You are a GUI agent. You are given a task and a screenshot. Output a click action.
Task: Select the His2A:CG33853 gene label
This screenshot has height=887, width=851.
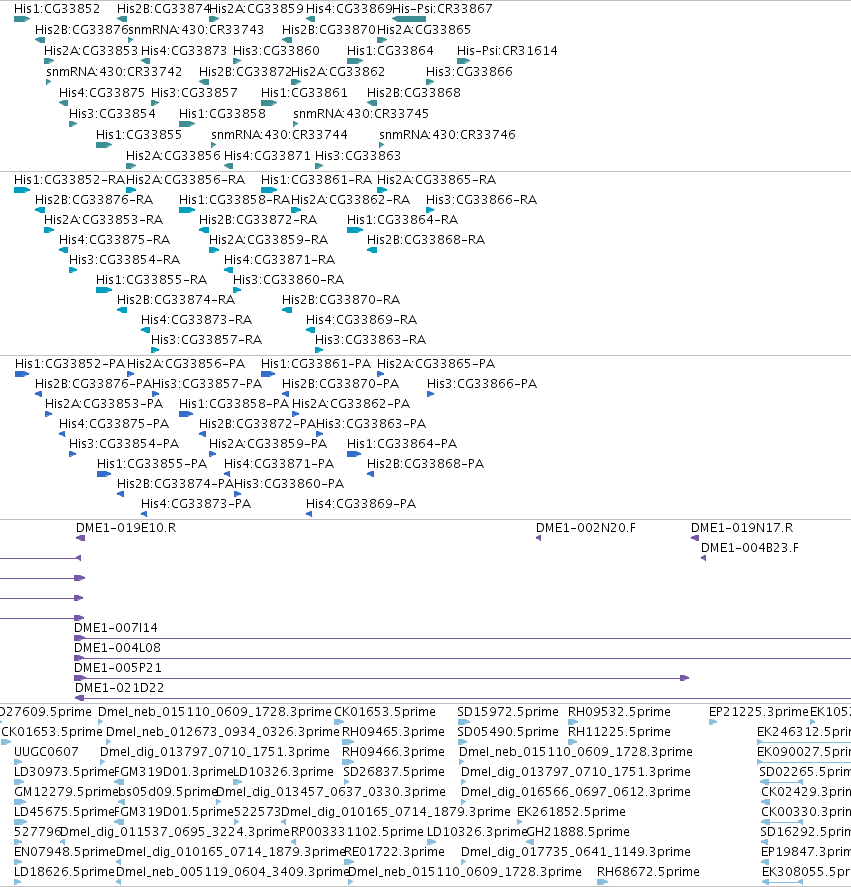pos(91,51)
